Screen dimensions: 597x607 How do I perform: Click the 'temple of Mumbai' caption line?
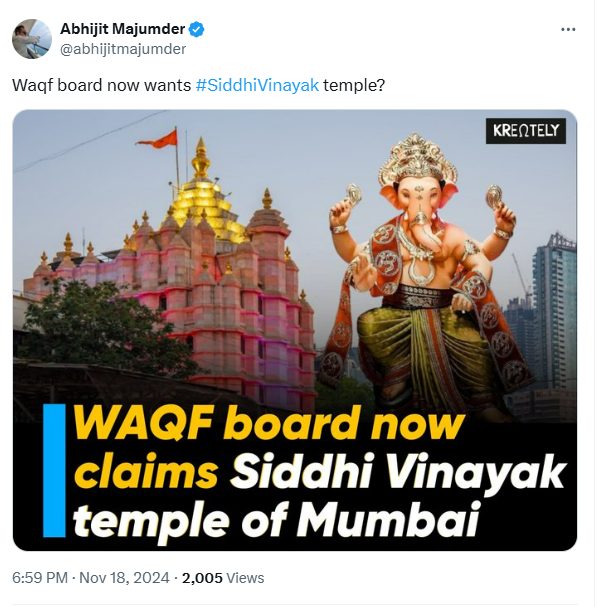click(276, 521)
